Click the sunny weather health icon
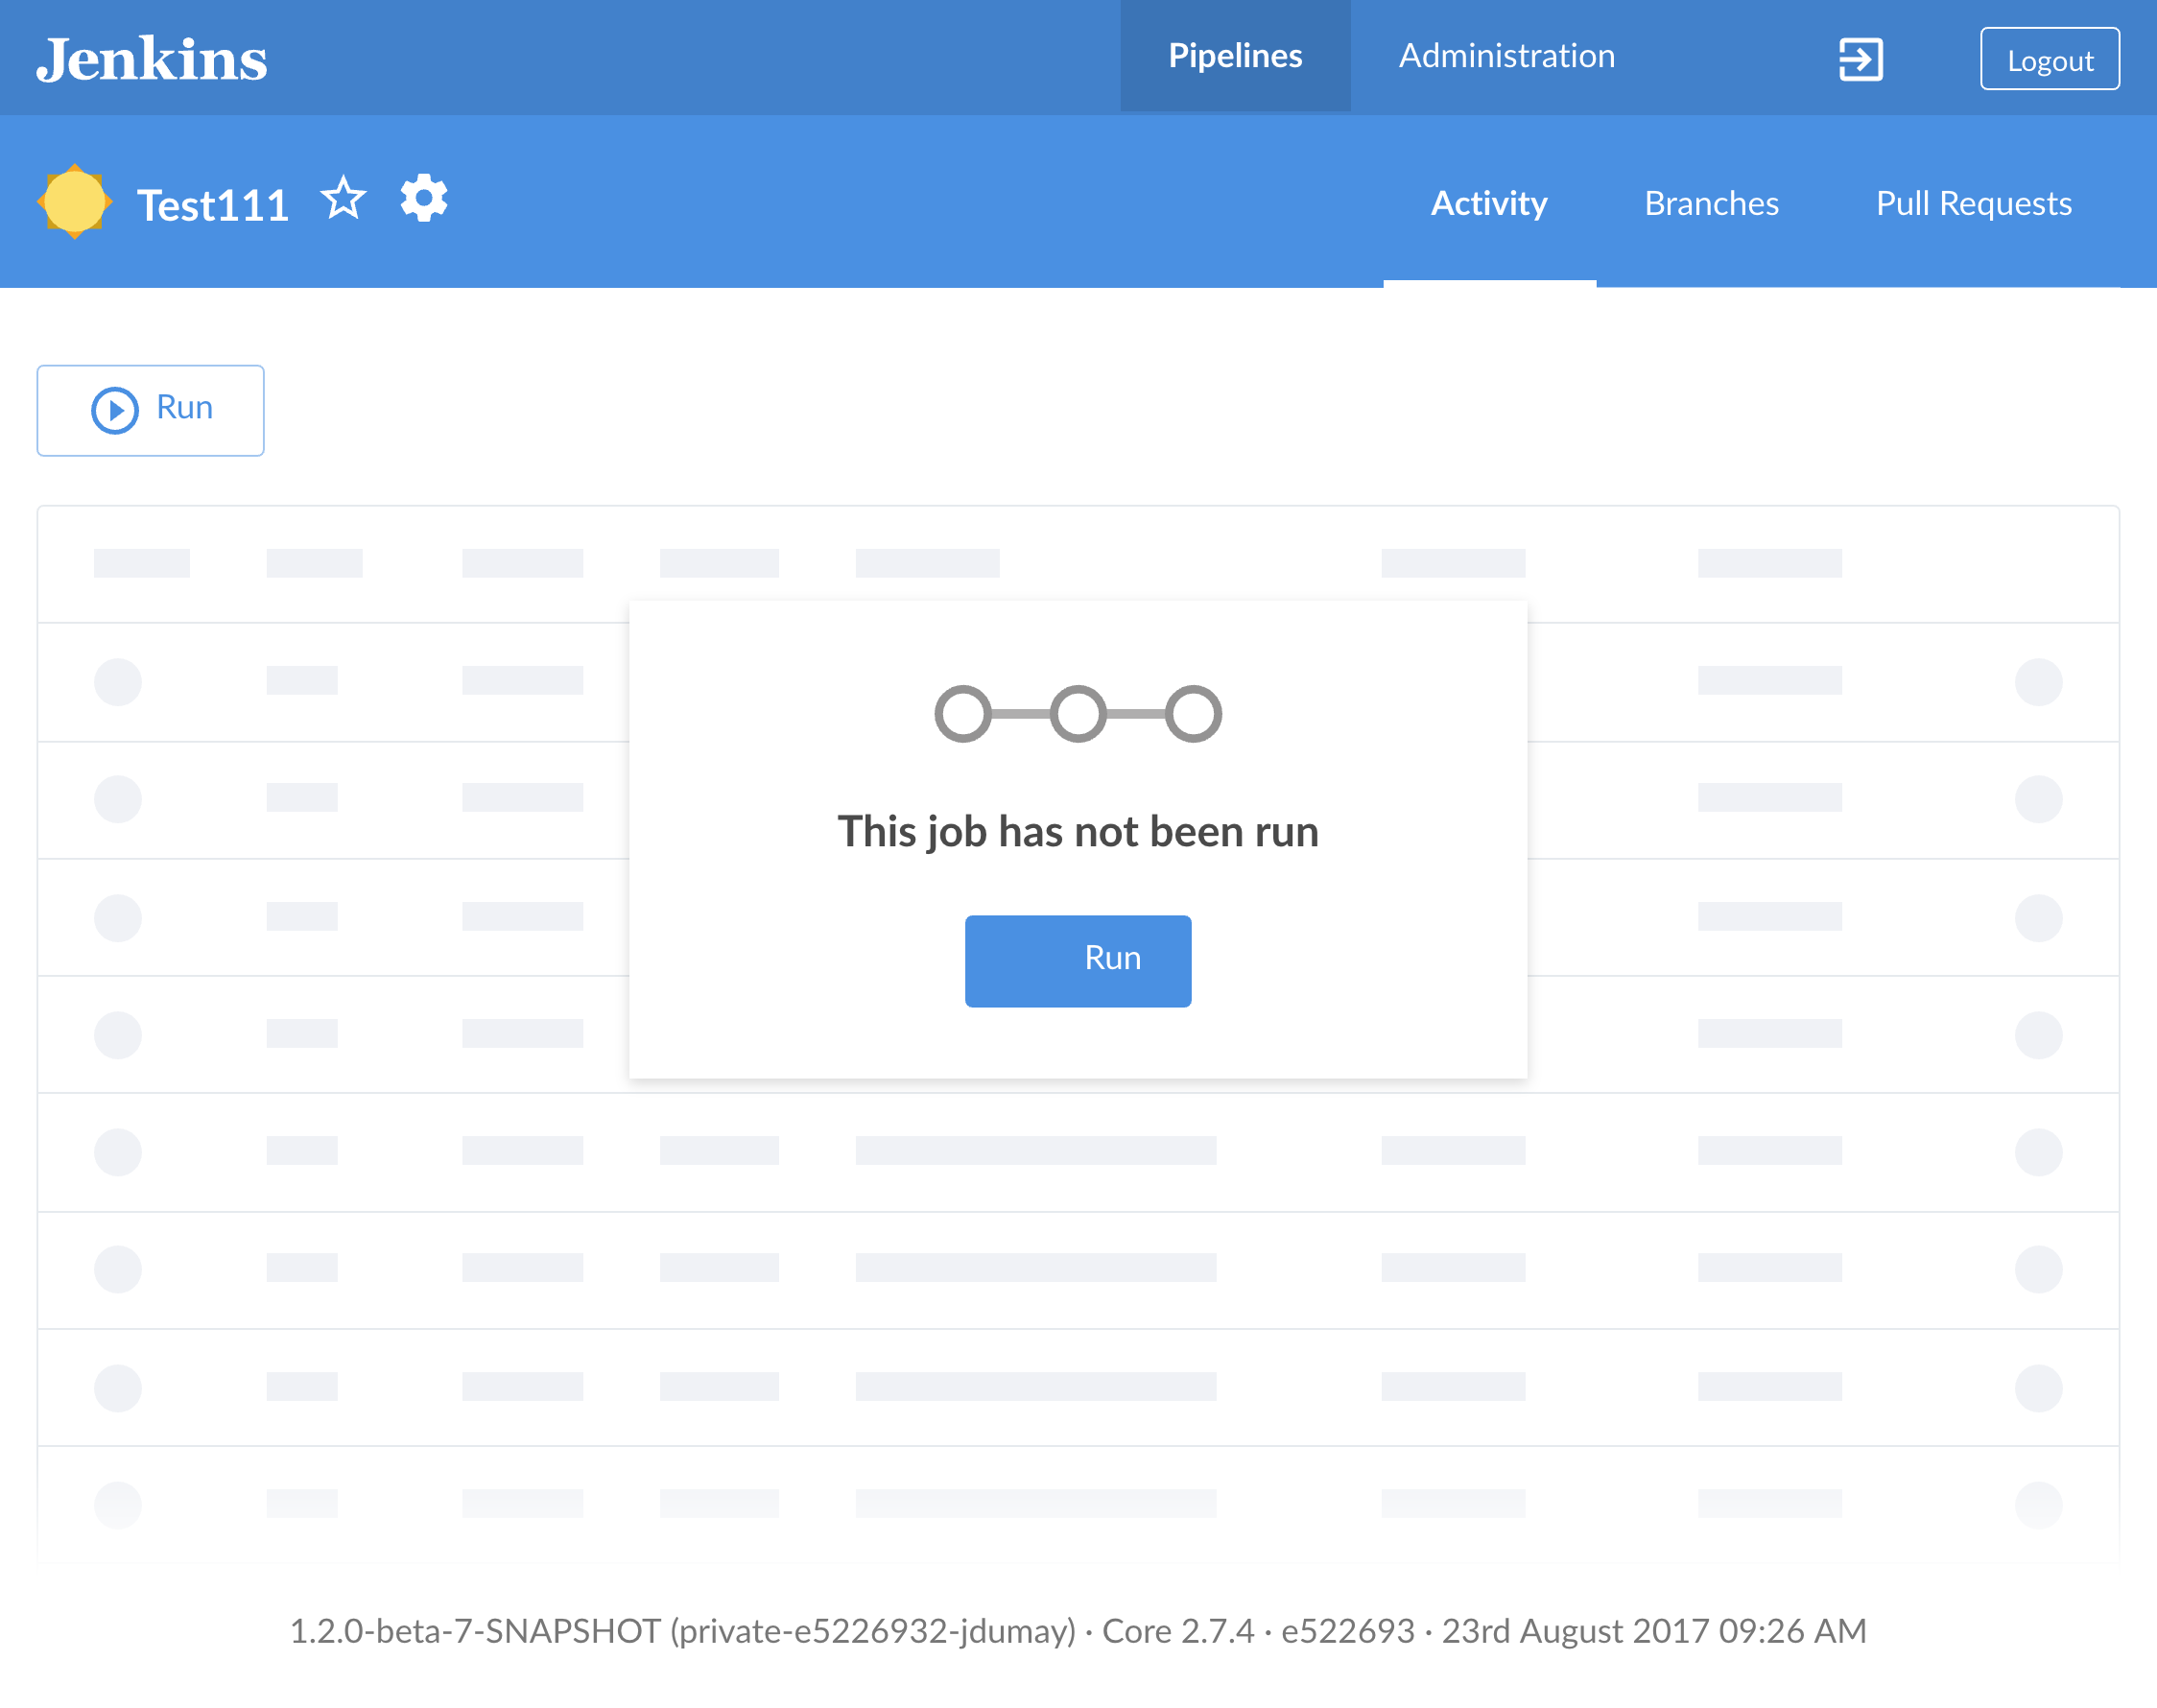 click(75, 202)
